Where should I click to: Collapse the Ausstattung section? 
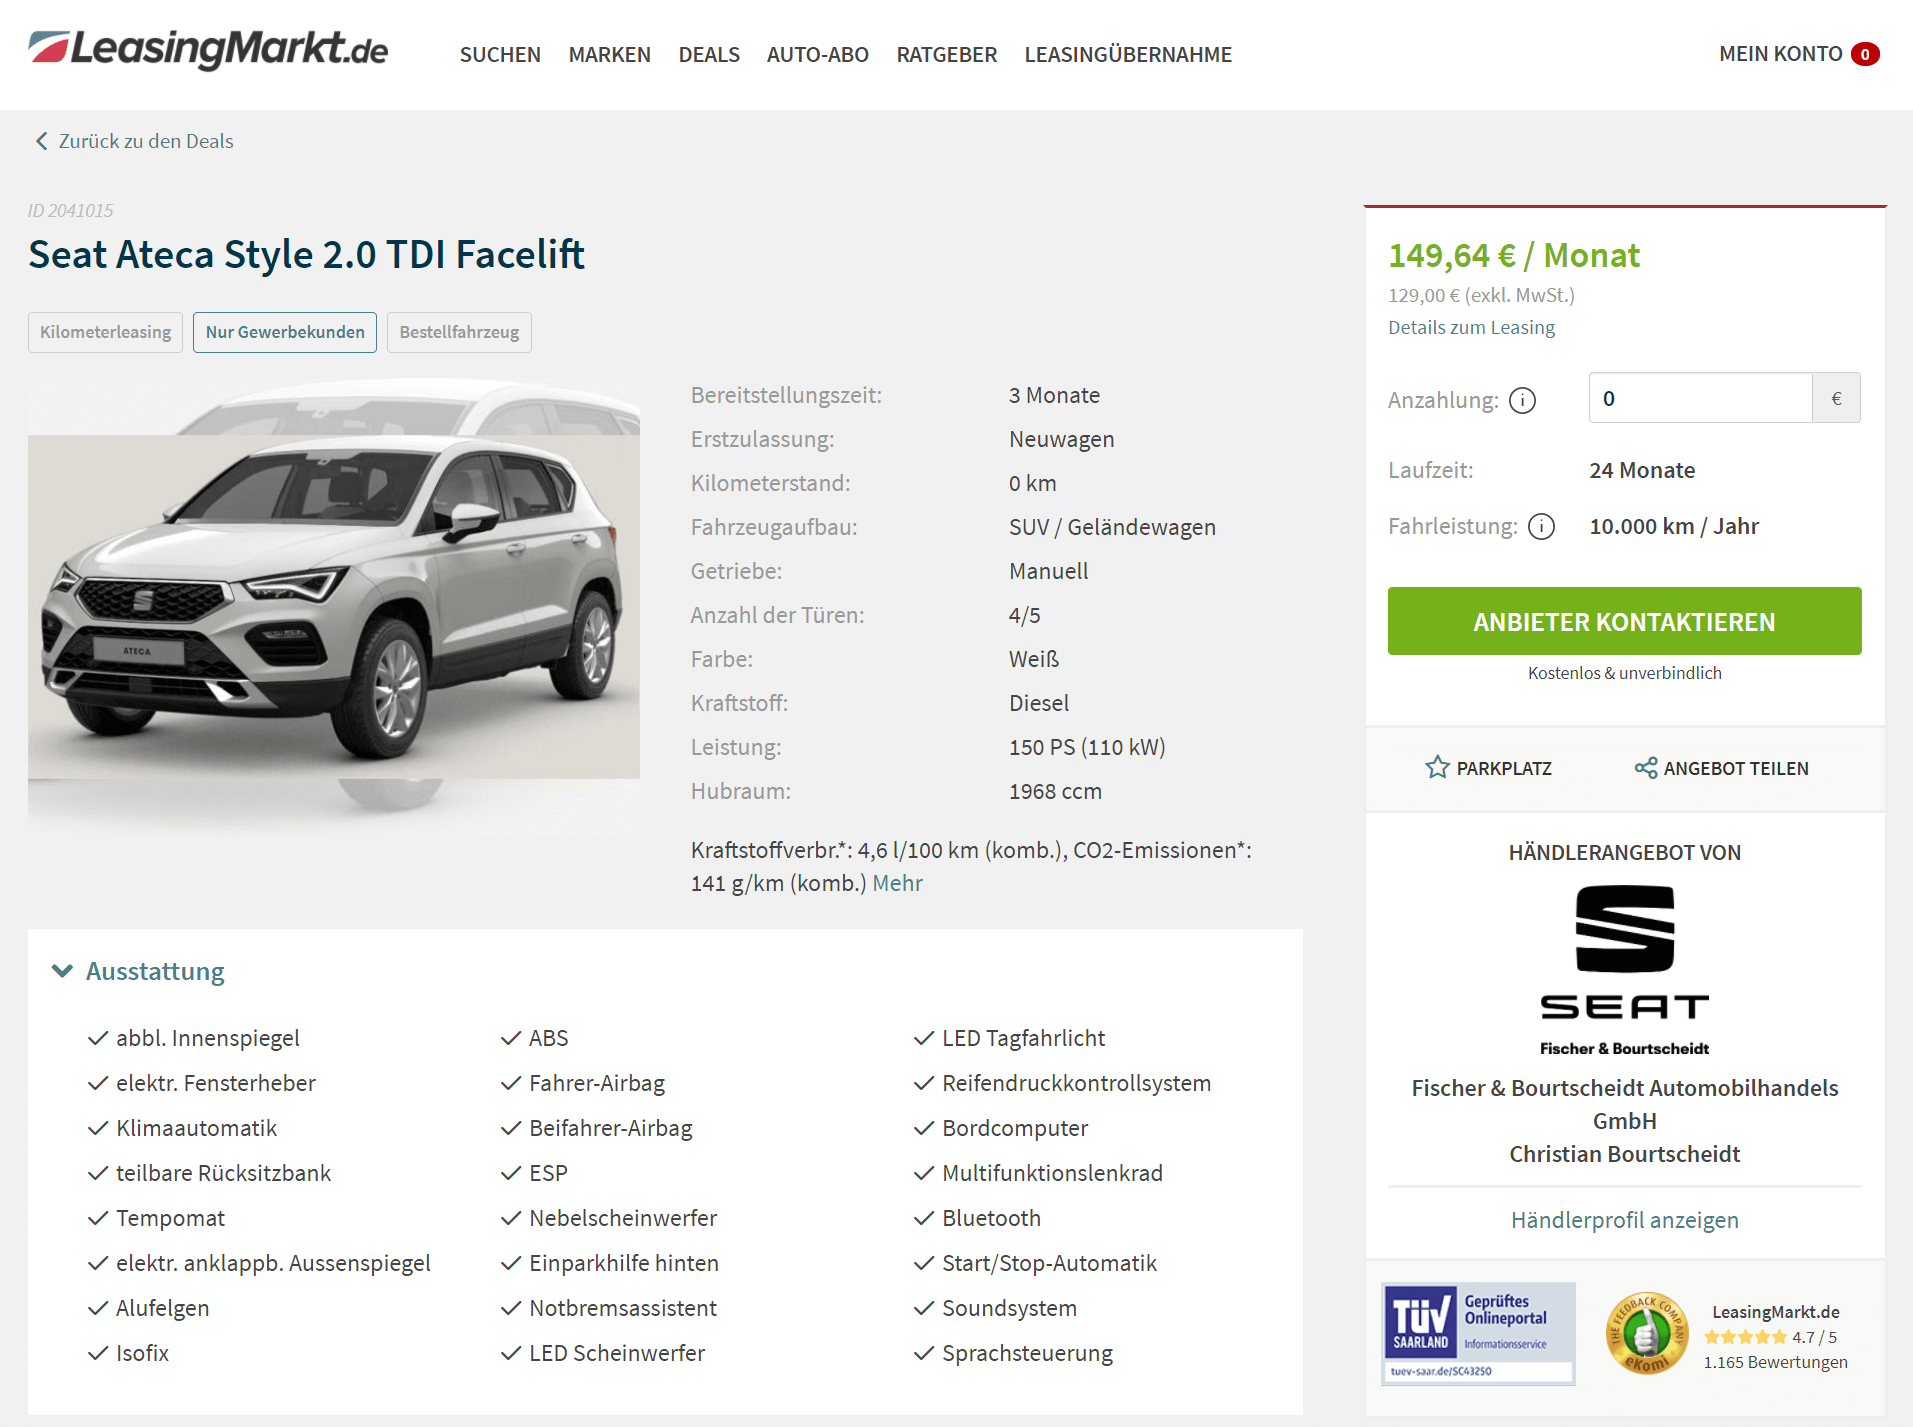point(62,971)
